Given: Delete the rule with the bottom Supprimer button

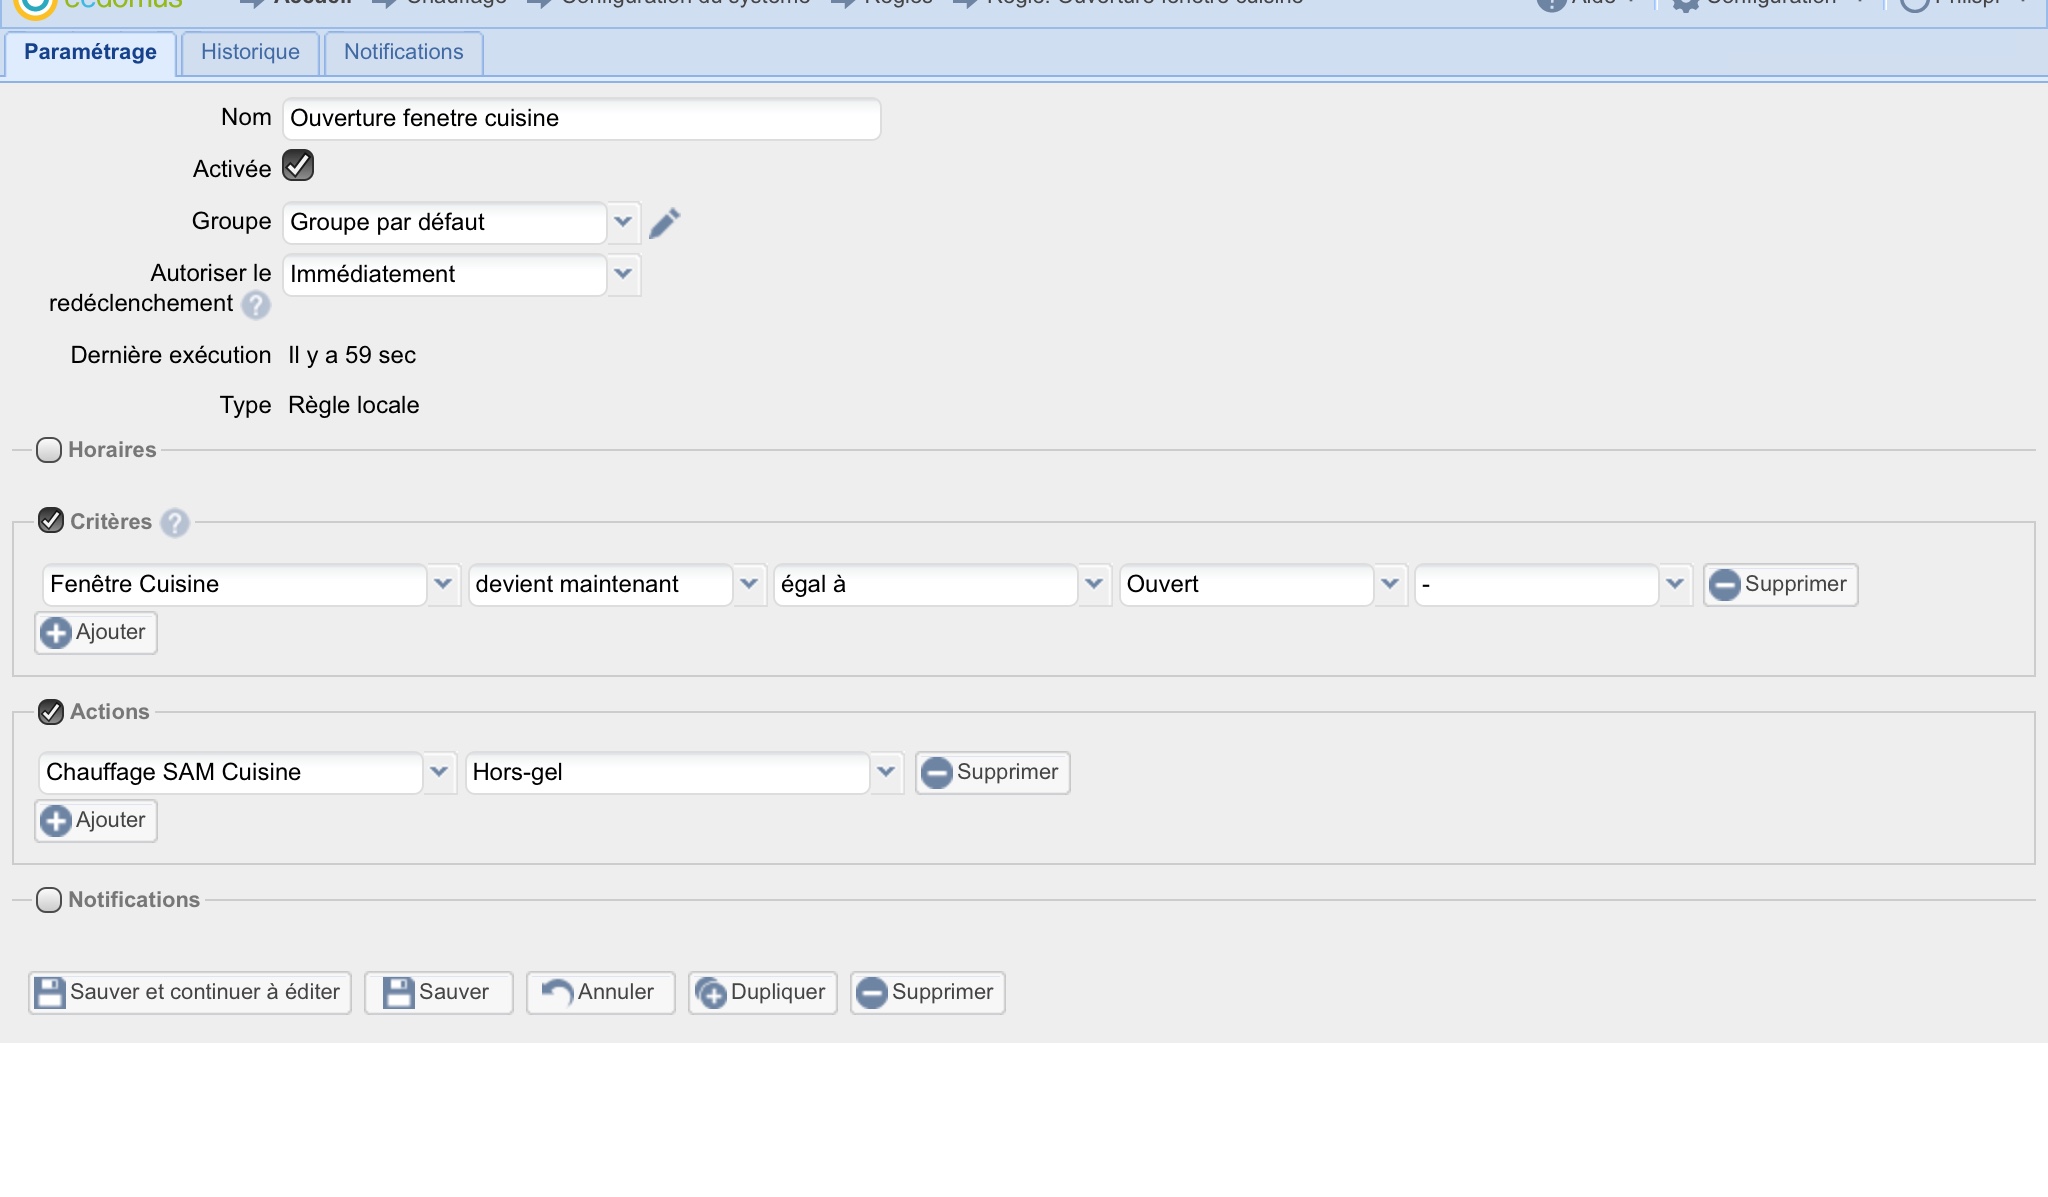Looking at the screenshot, I should click(927, 993).
